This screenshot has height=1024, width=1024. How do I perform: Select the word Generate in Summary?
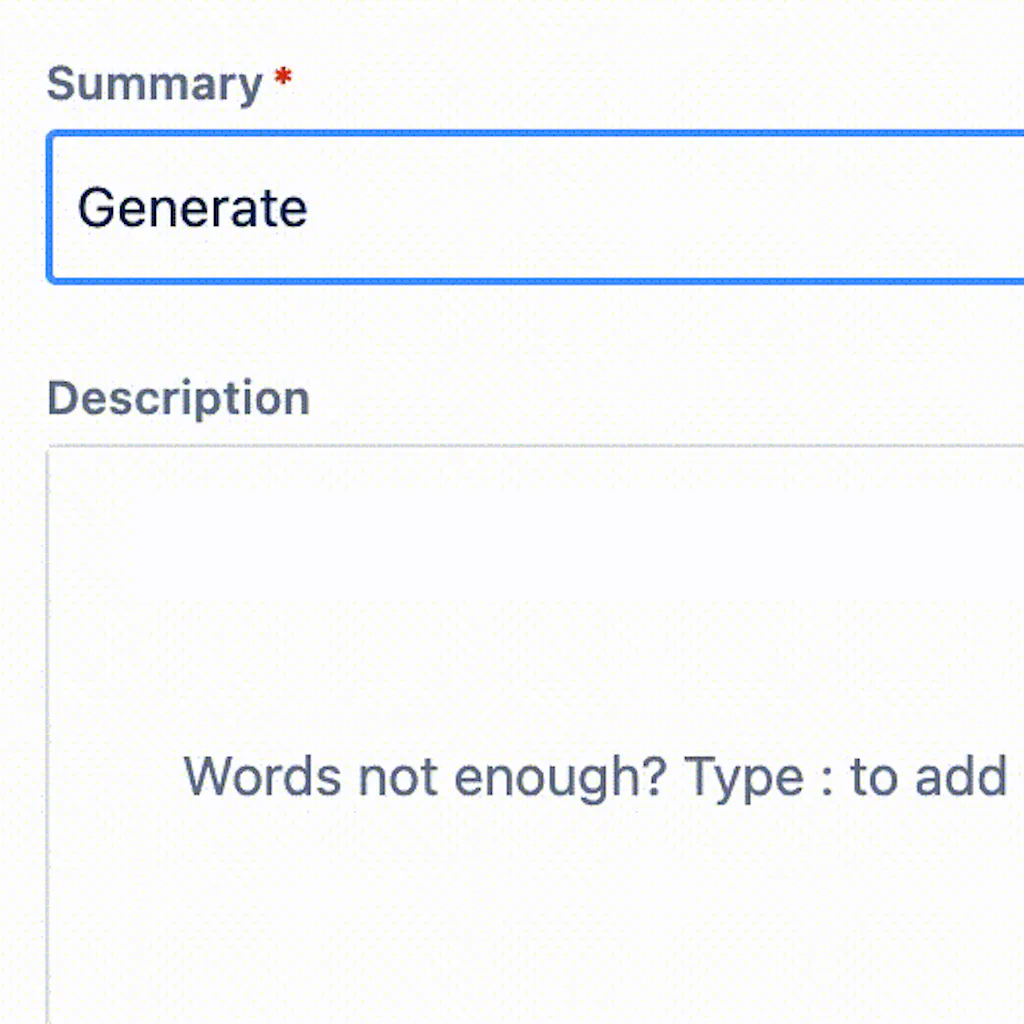point(191,207)
